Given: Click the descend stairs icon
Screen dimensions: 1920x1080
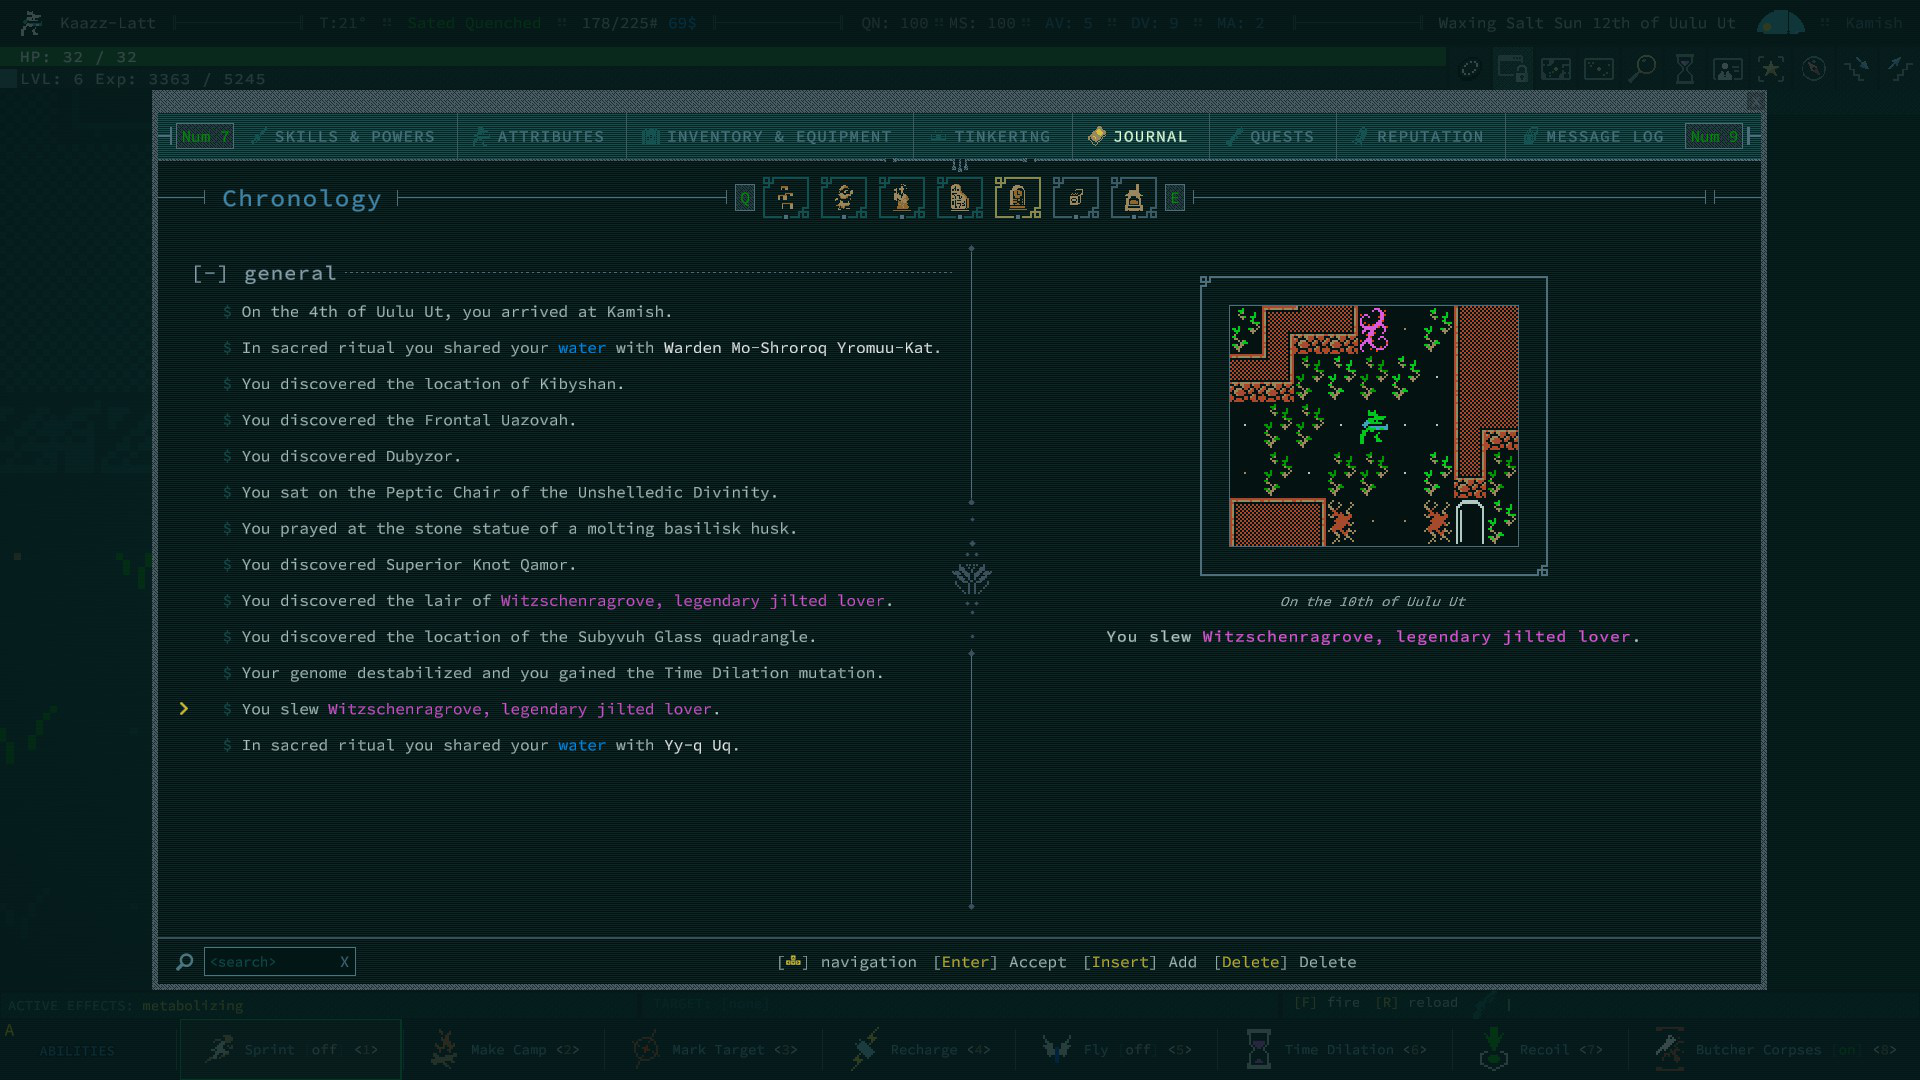Looking at the screenshot, I should 1857,68.
